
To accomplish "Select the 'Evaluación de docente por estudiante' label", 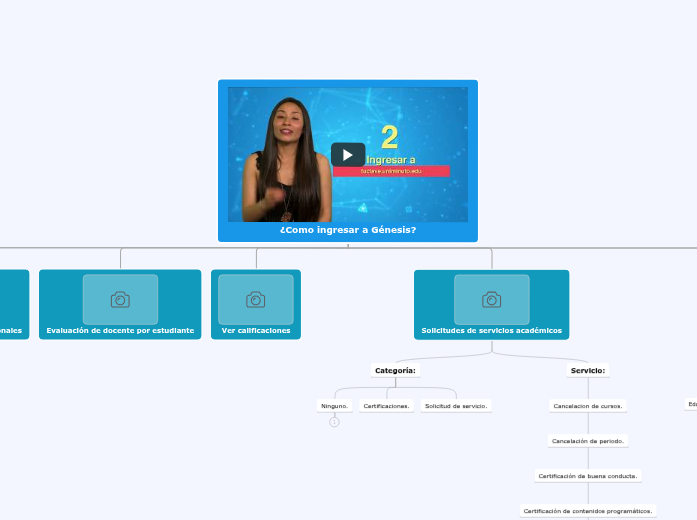I will 120,330.
